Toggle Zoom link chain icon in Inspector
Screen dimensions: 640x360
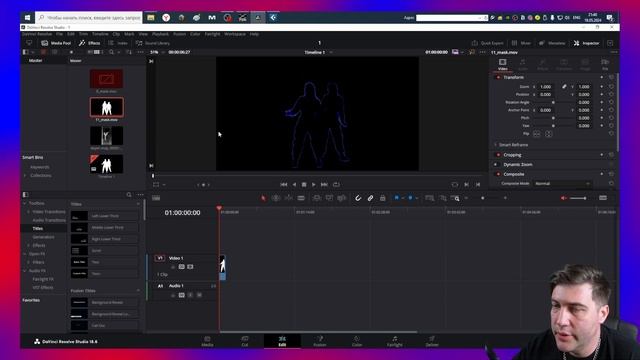coord(564,87)
